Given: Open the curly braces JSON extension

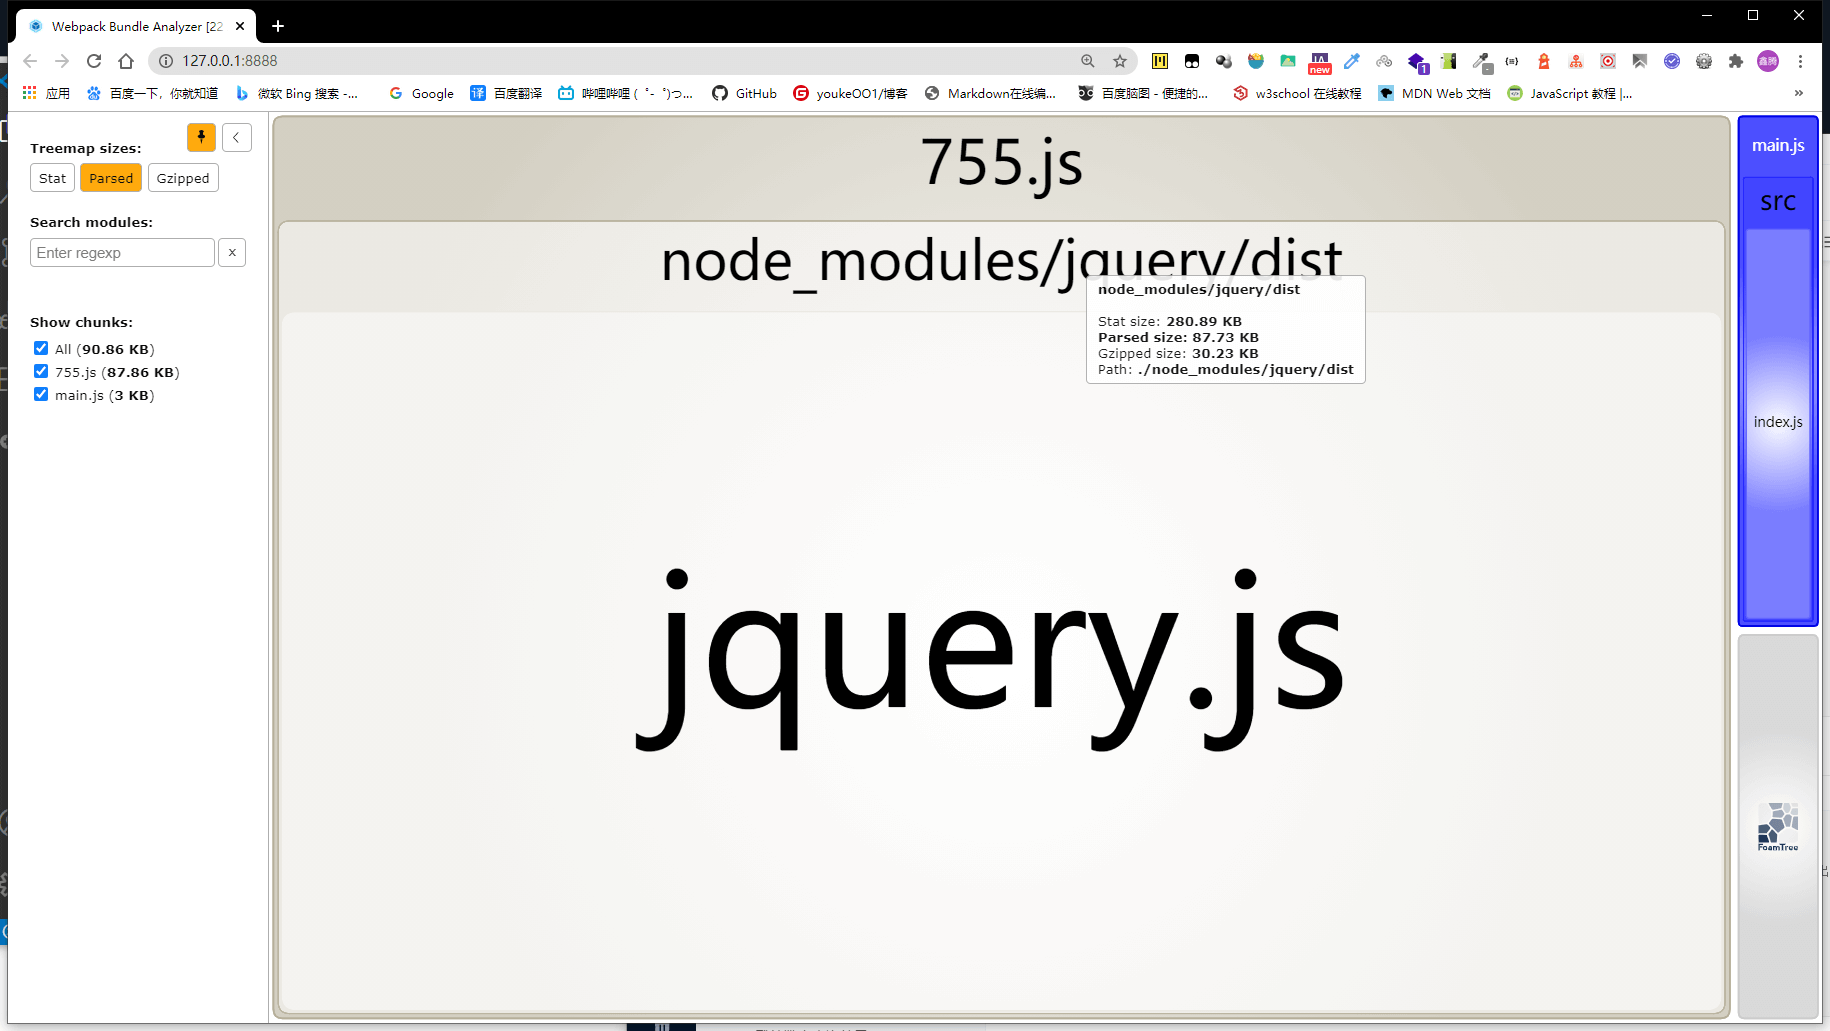Looking at the screenshot, I should click(1512, 61).
